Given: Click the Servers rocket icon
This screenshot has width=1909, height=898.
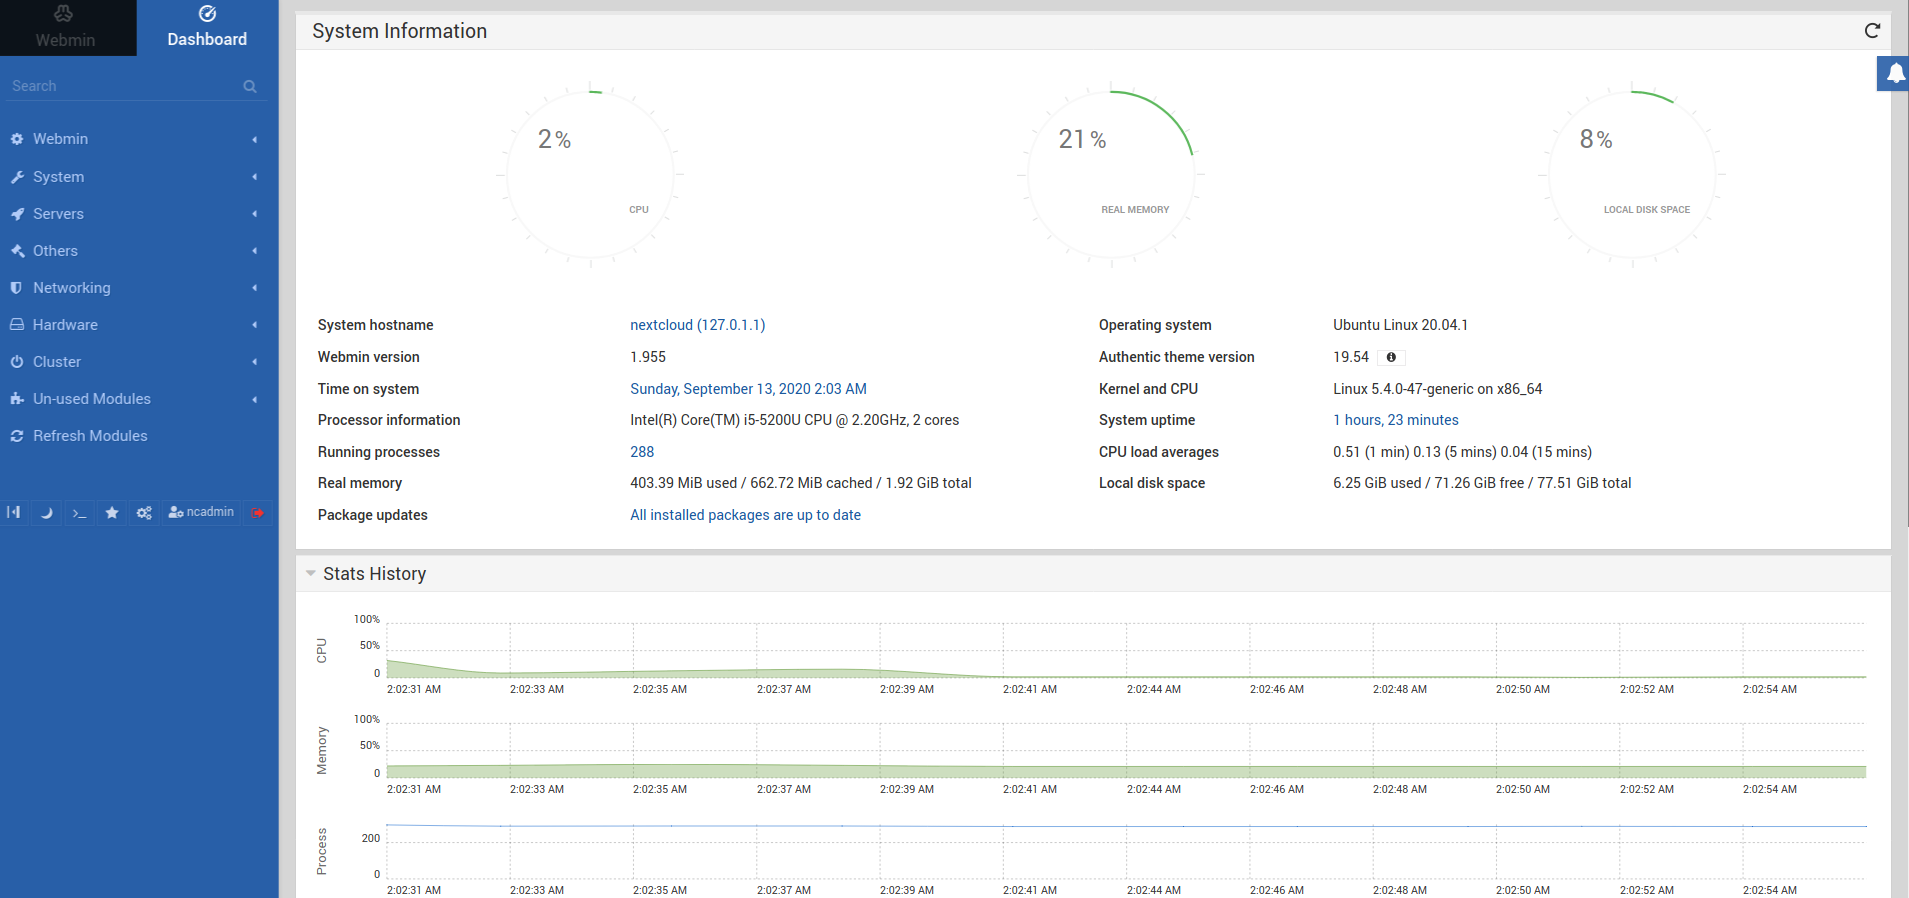Looking at the screenshot, I should click(x=17, y=214).
